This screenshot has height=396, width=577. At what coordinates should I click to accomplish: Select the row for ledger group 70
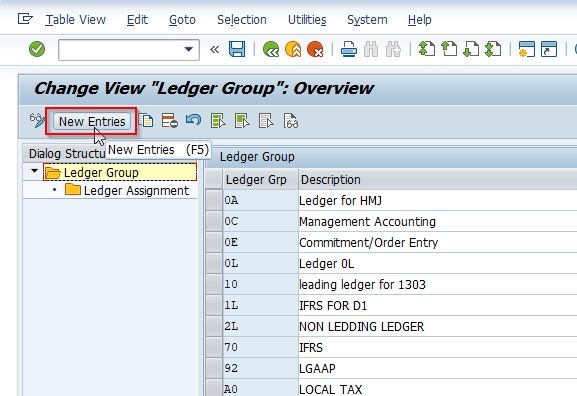click(x=214, y=347)
